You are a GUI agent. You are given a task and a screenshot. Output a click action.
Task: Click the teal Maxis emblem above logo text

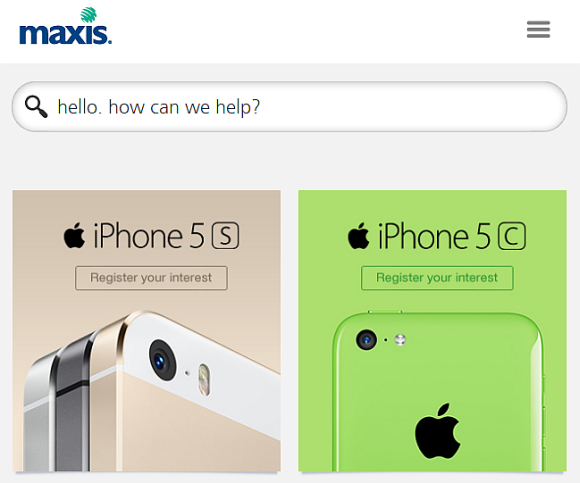pos(89,14)
